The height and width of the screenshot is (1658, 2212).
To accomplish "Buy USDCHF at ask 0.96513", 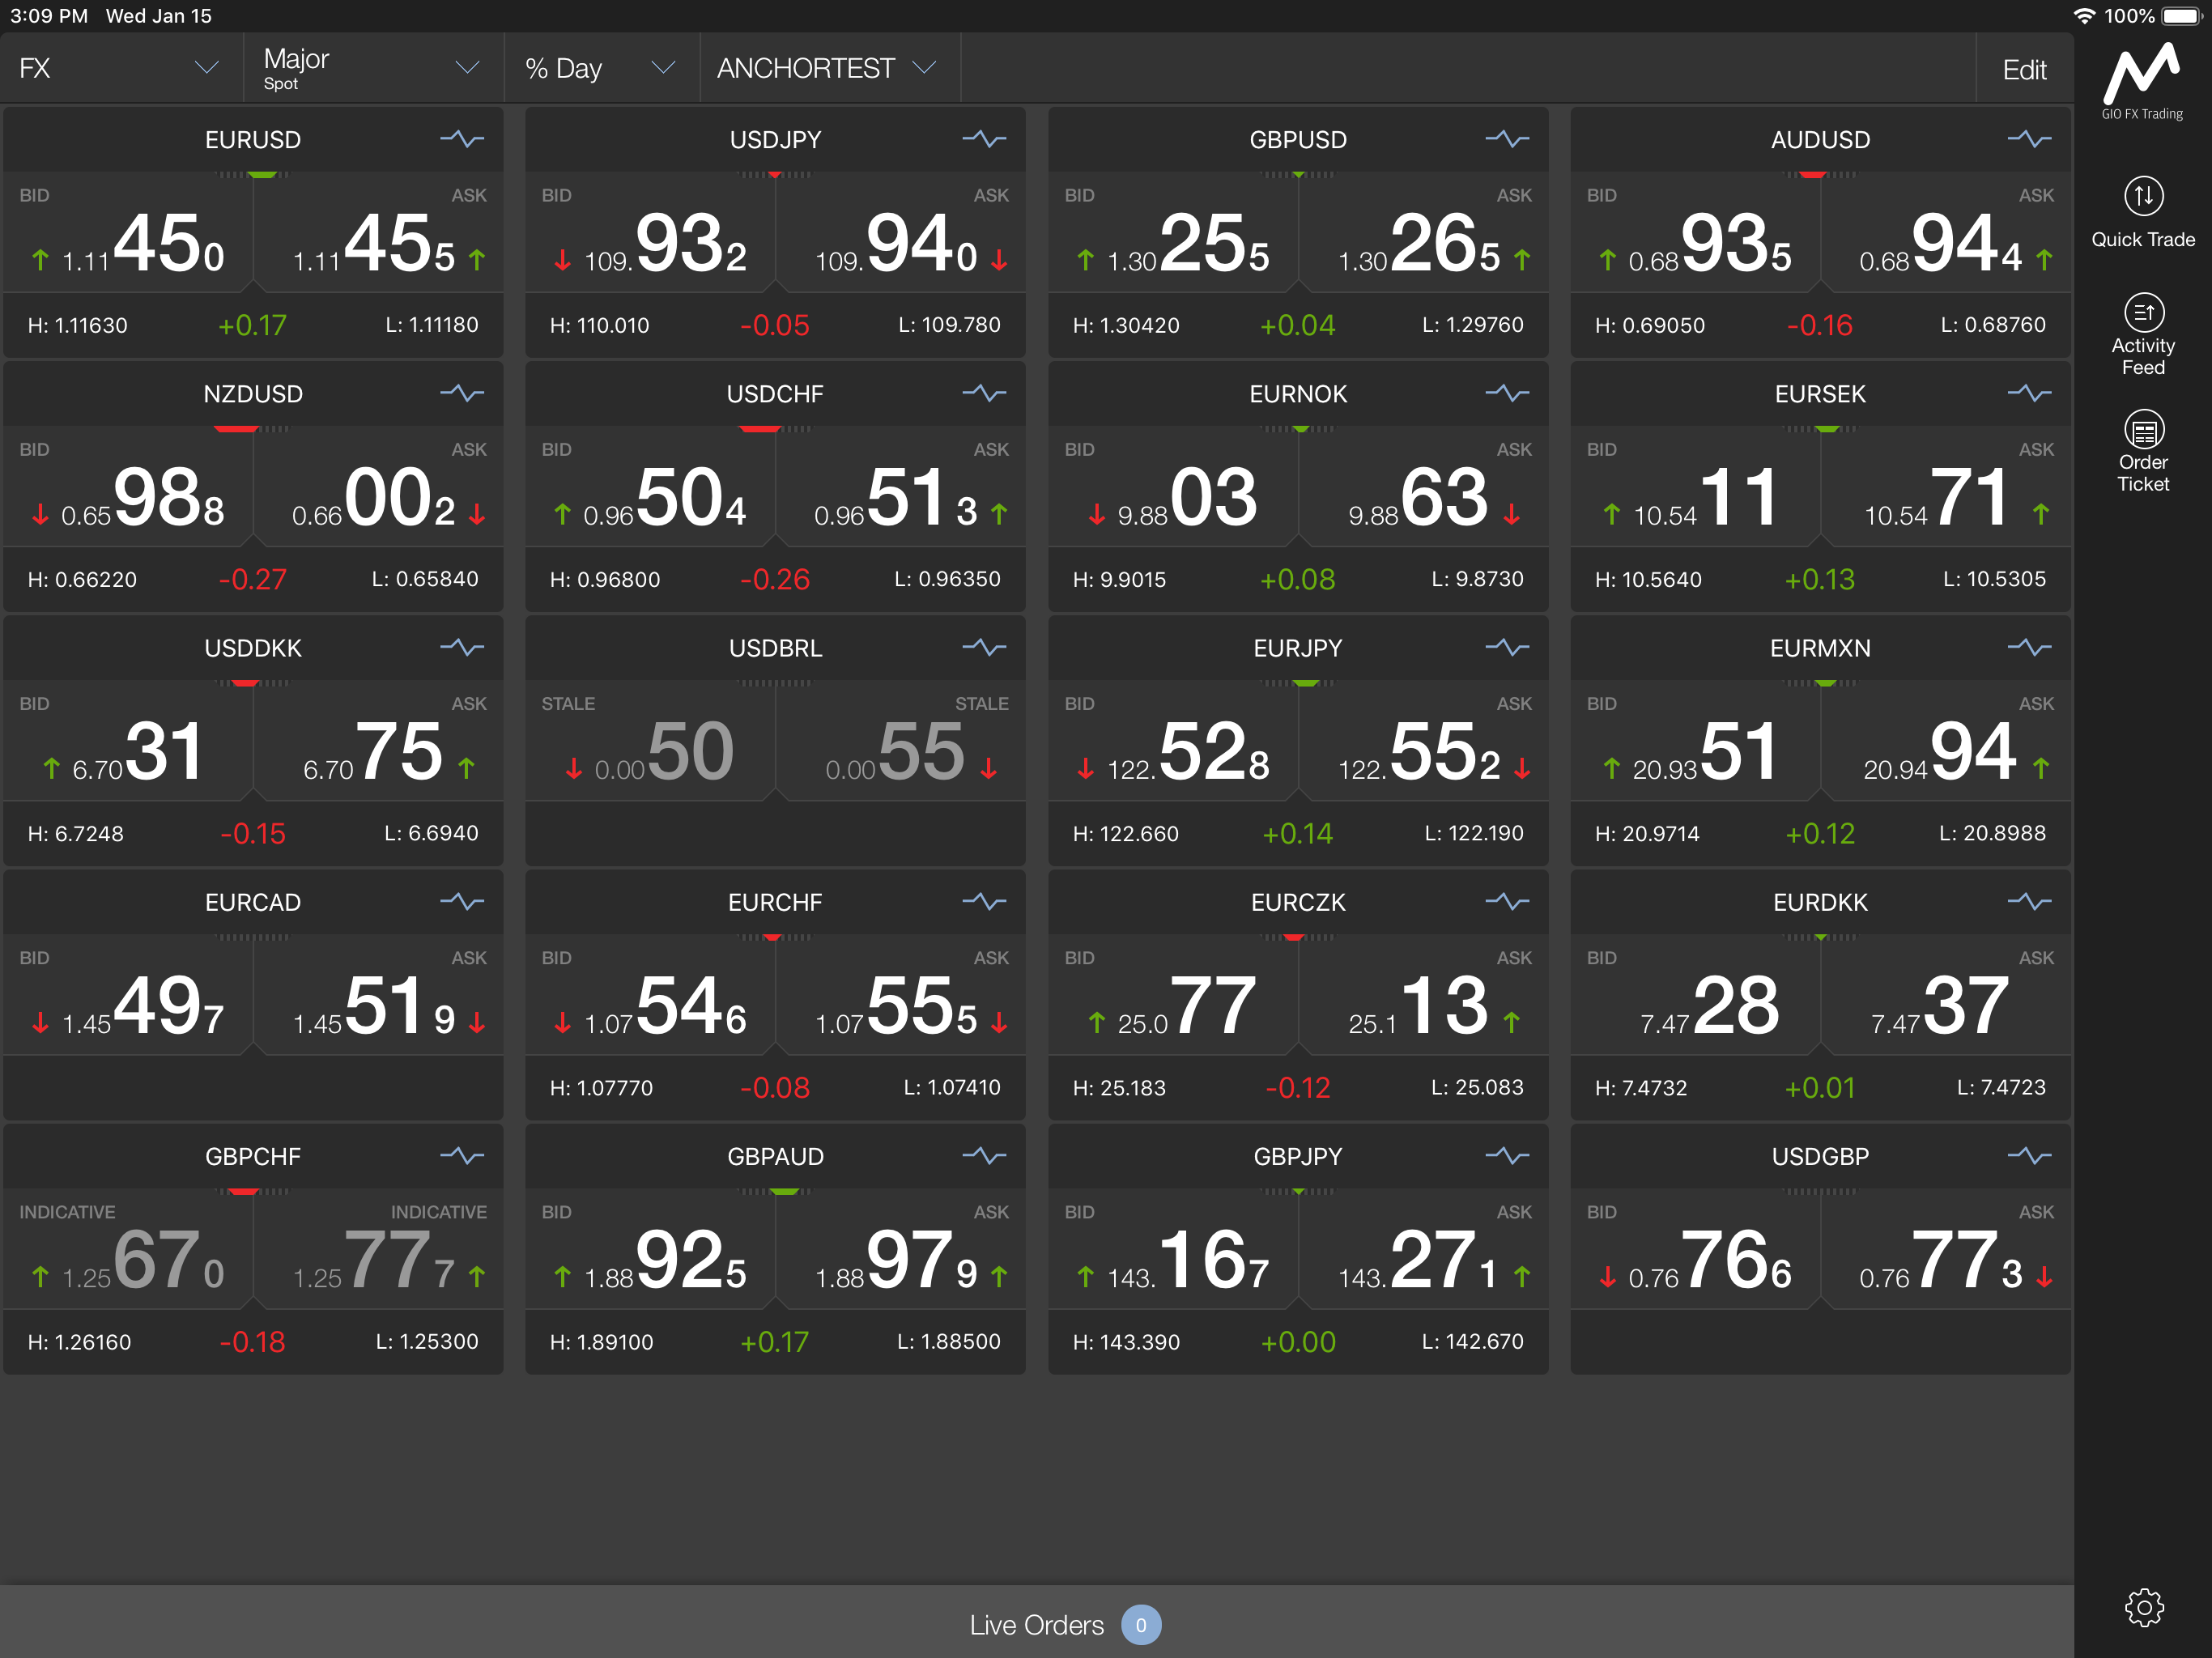I will point(900,486).
